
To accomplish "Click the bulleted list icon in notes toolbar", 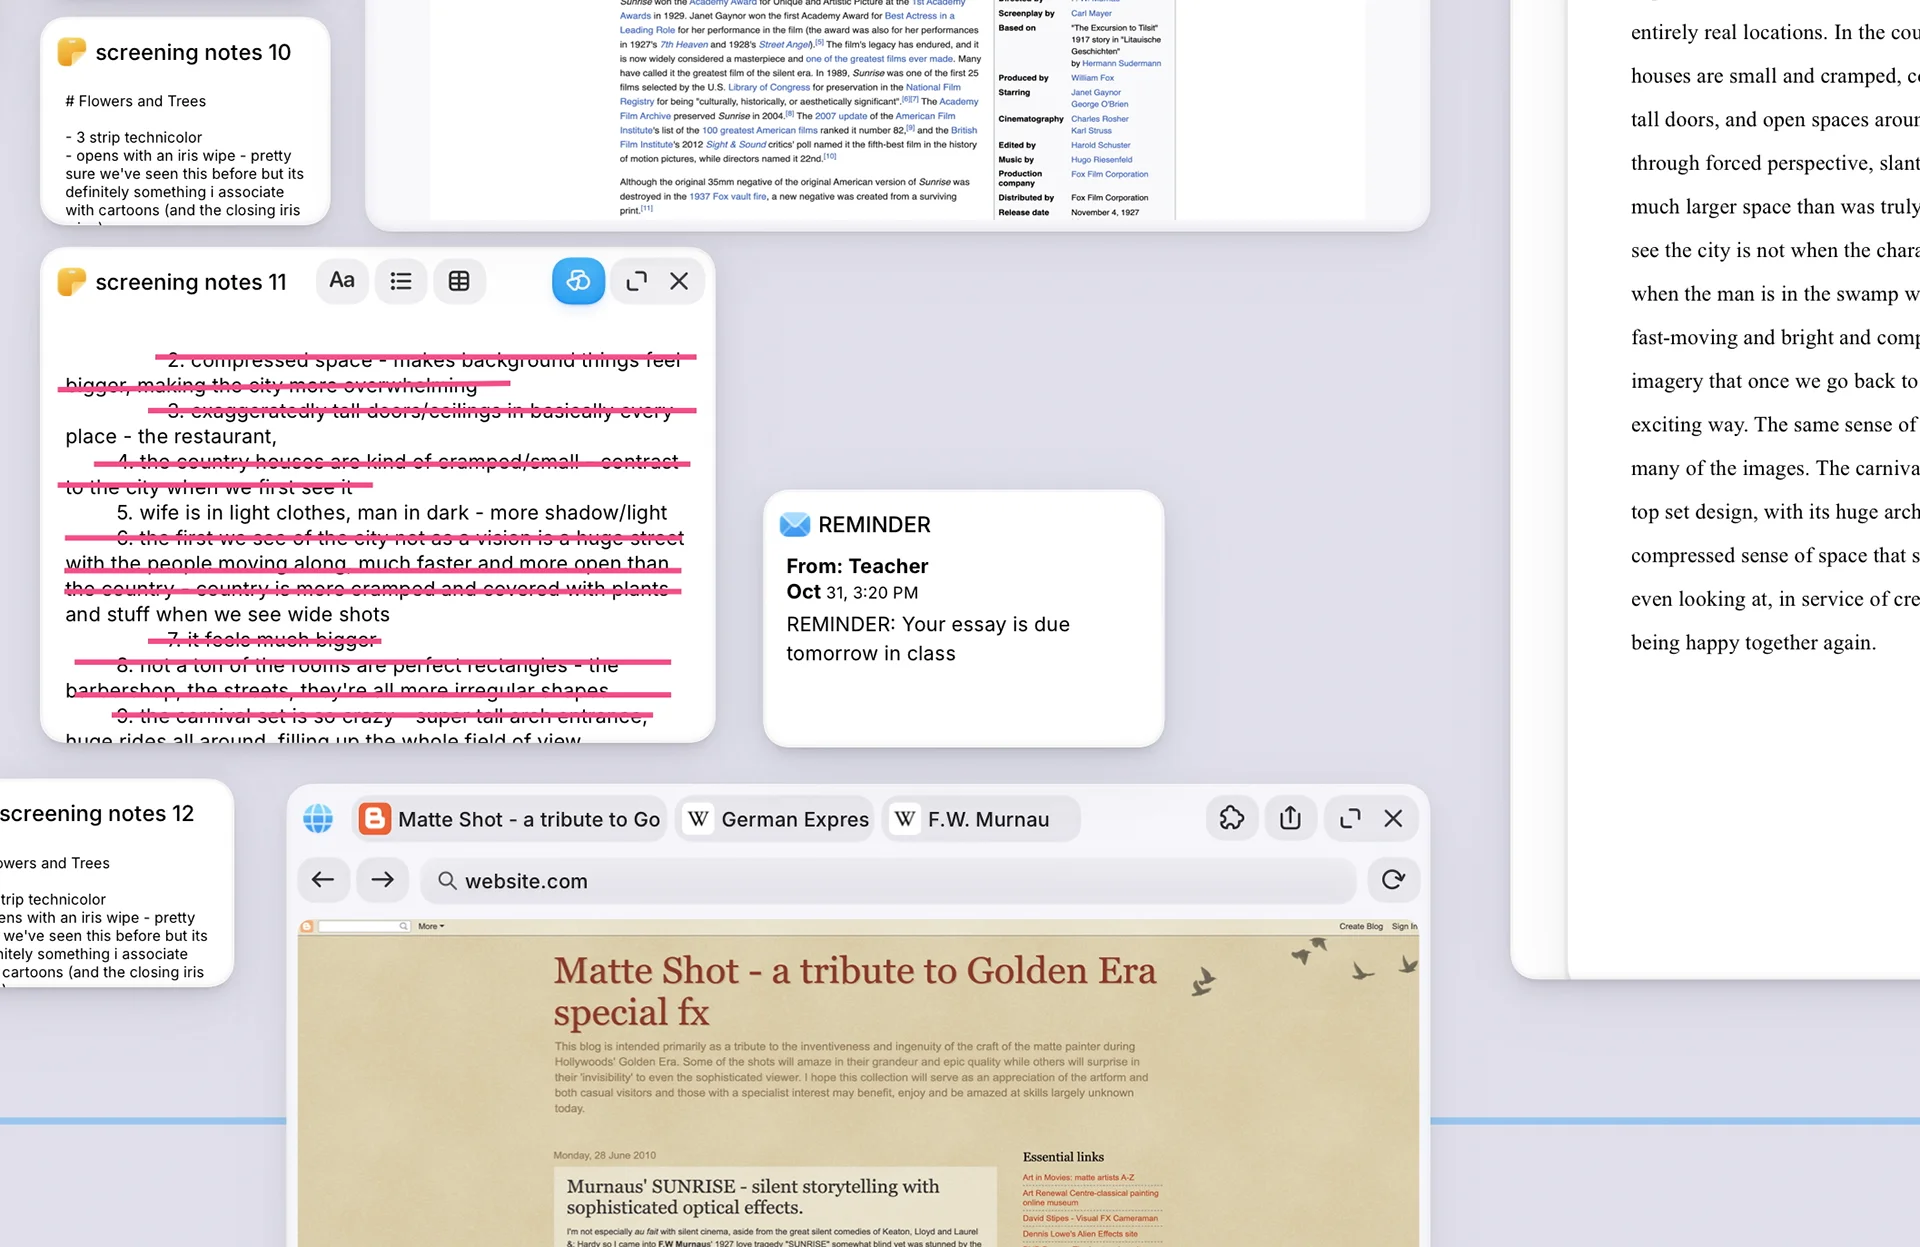I will tap(401, 281).
